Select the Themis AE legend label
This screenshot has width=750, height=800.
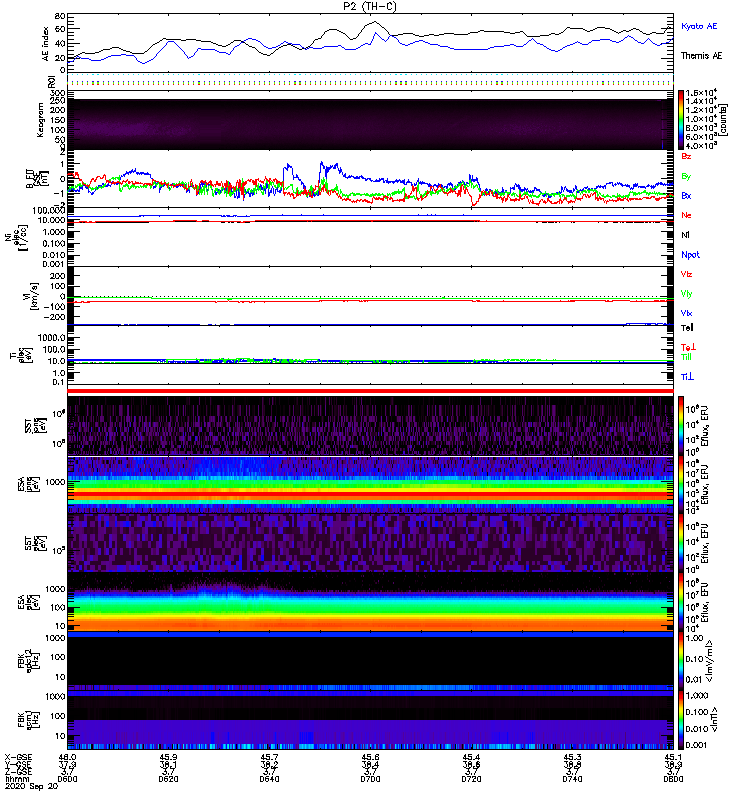click(702, 56)
